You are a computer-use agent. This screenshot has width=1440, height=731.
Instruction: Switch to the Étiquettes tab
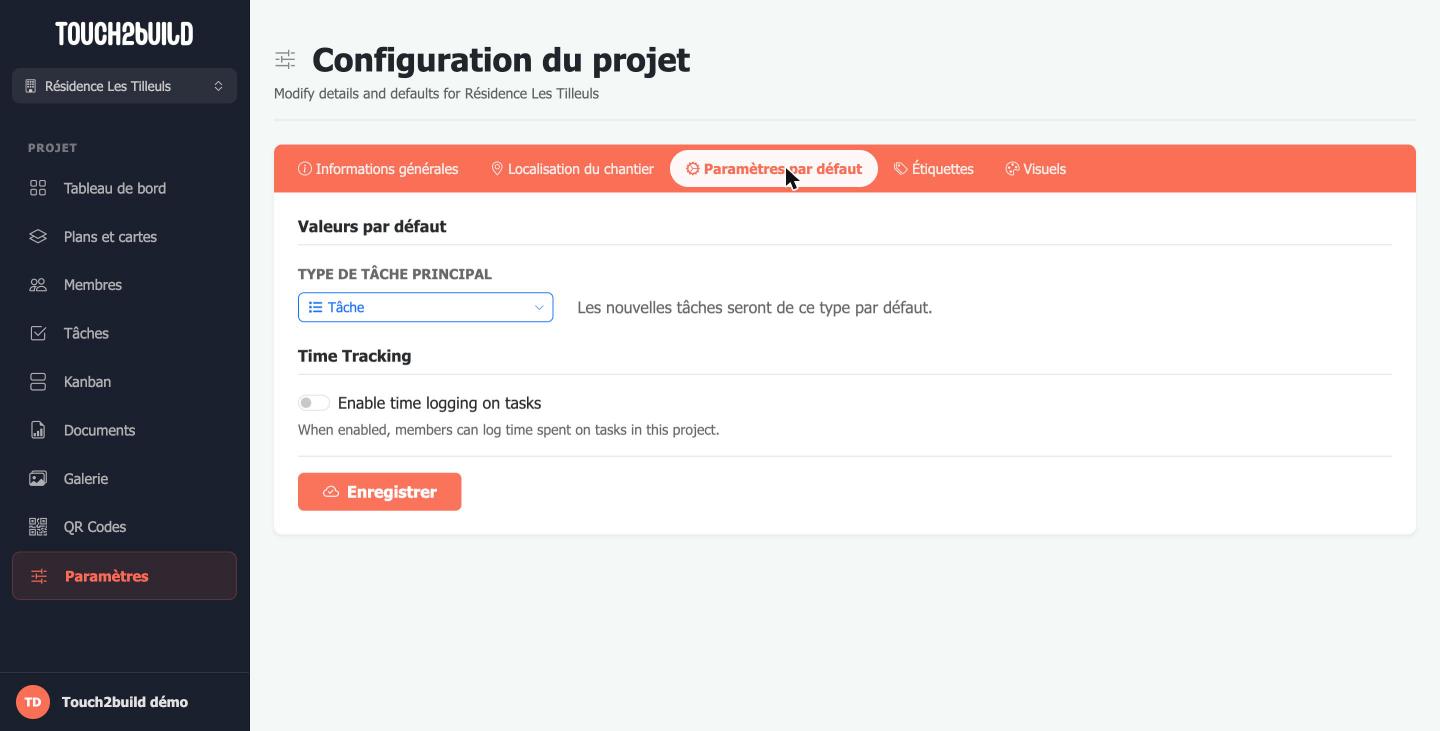coord(934,169)
